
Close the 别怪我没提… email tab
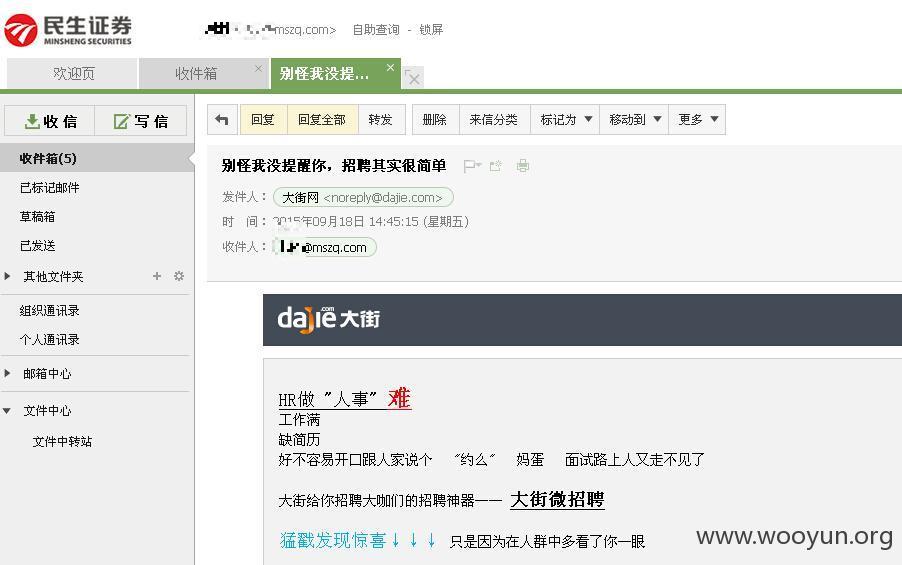point(391,67)
